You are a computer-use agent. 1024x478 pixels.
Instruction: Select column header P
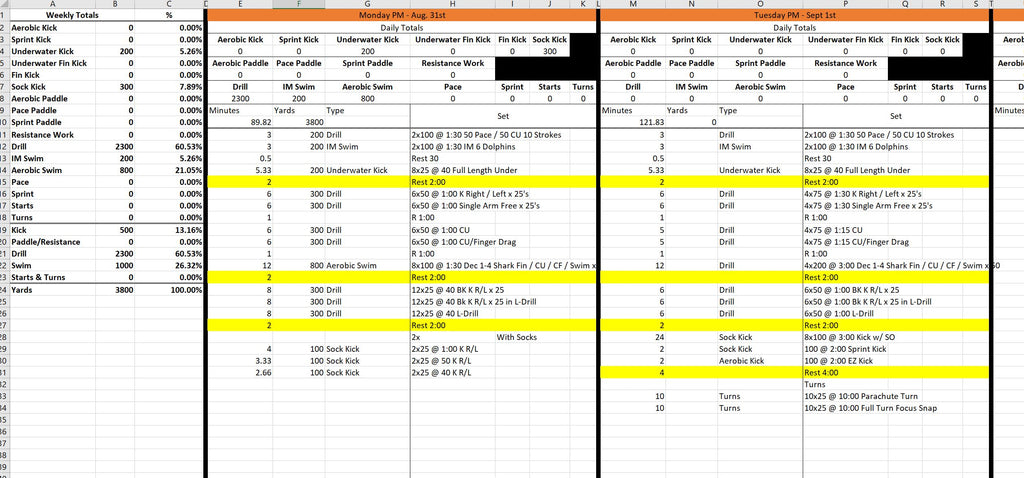845,5
